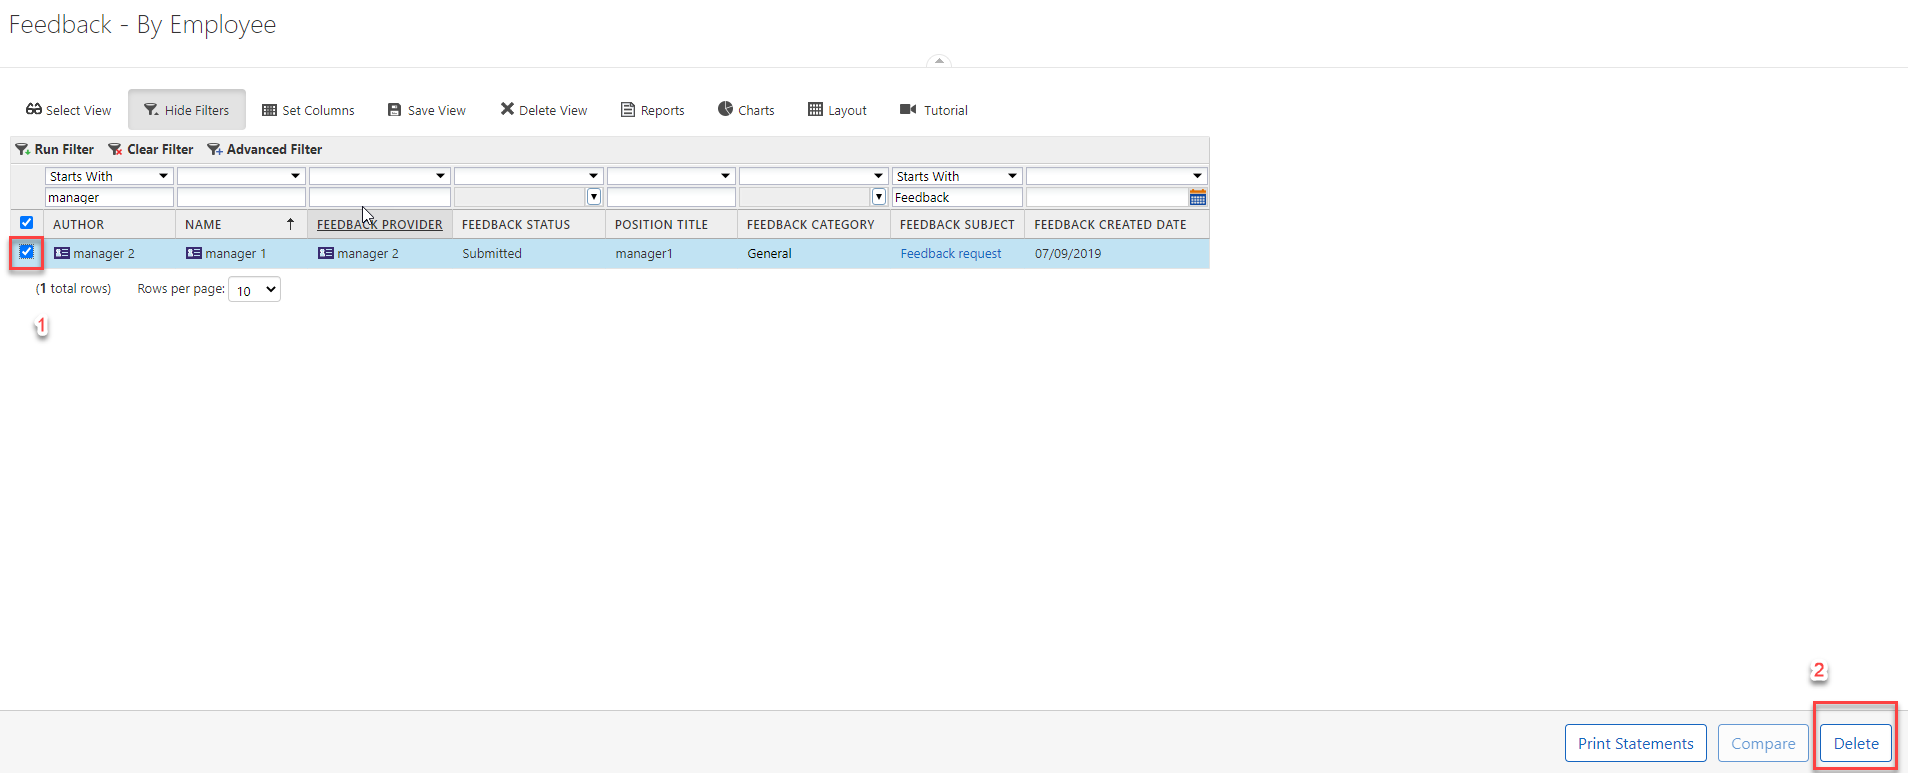Click the Clear Filter icon
The image size is (1908, 773).
115,149
